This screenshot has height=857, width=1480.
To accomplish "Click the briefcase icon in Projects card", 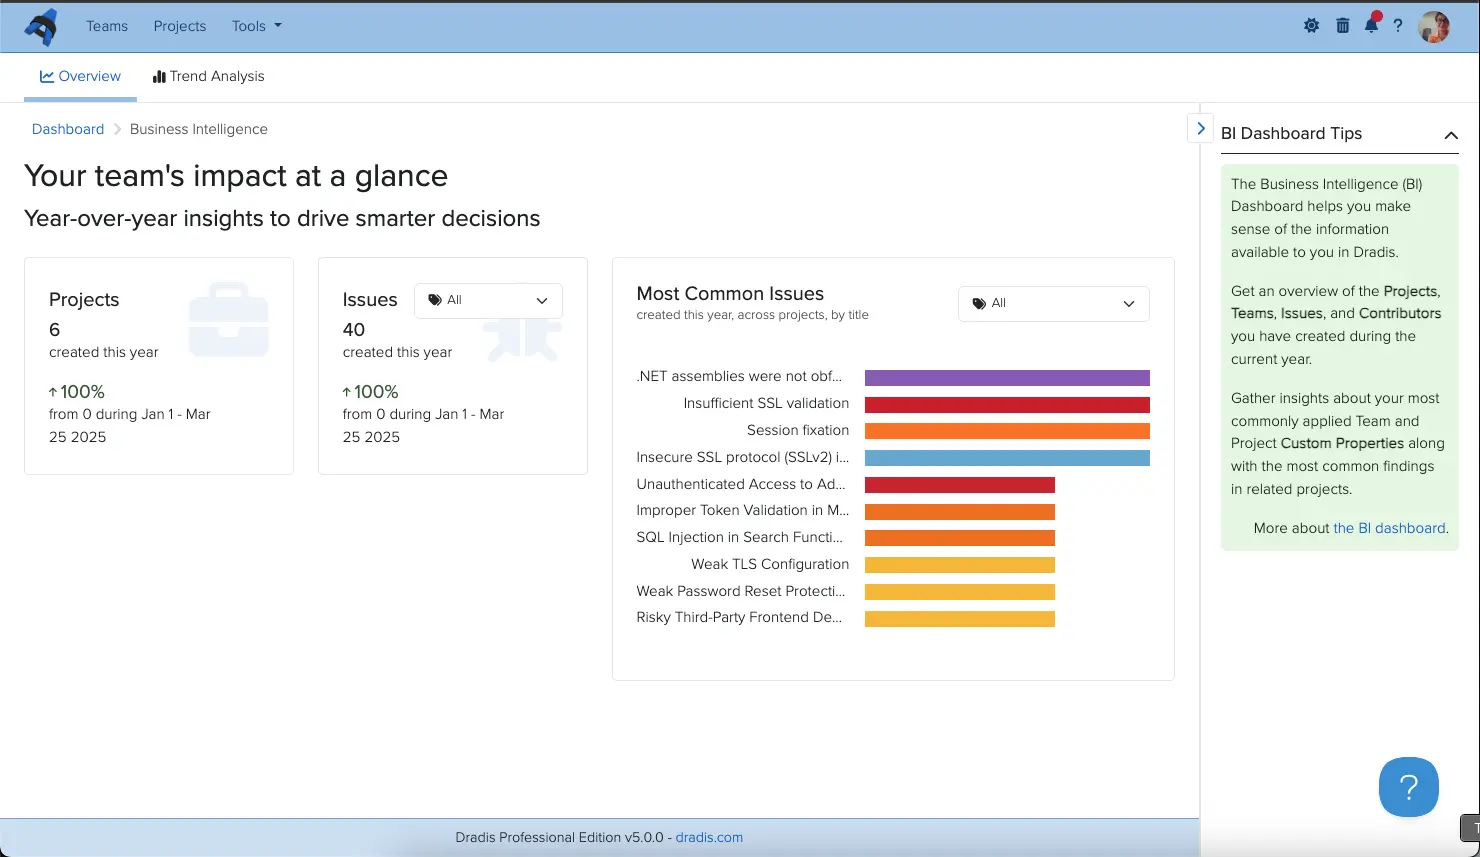I will point(229,320).
